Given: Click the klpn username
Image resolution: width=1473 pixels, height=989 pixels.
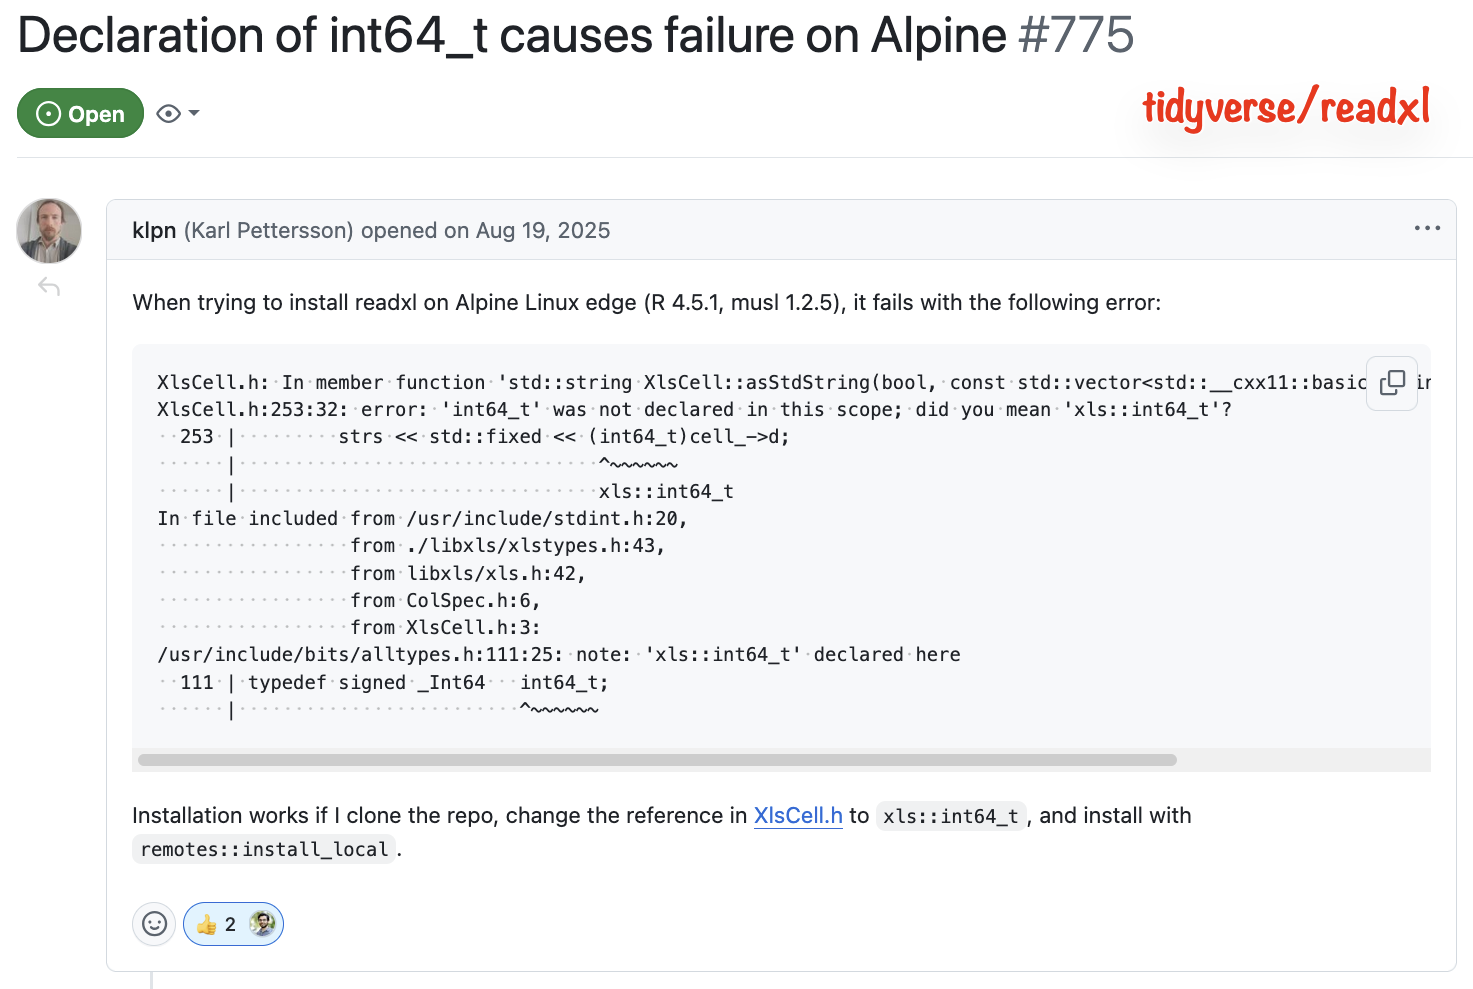Looking at the screenshot, I should 154,231.
